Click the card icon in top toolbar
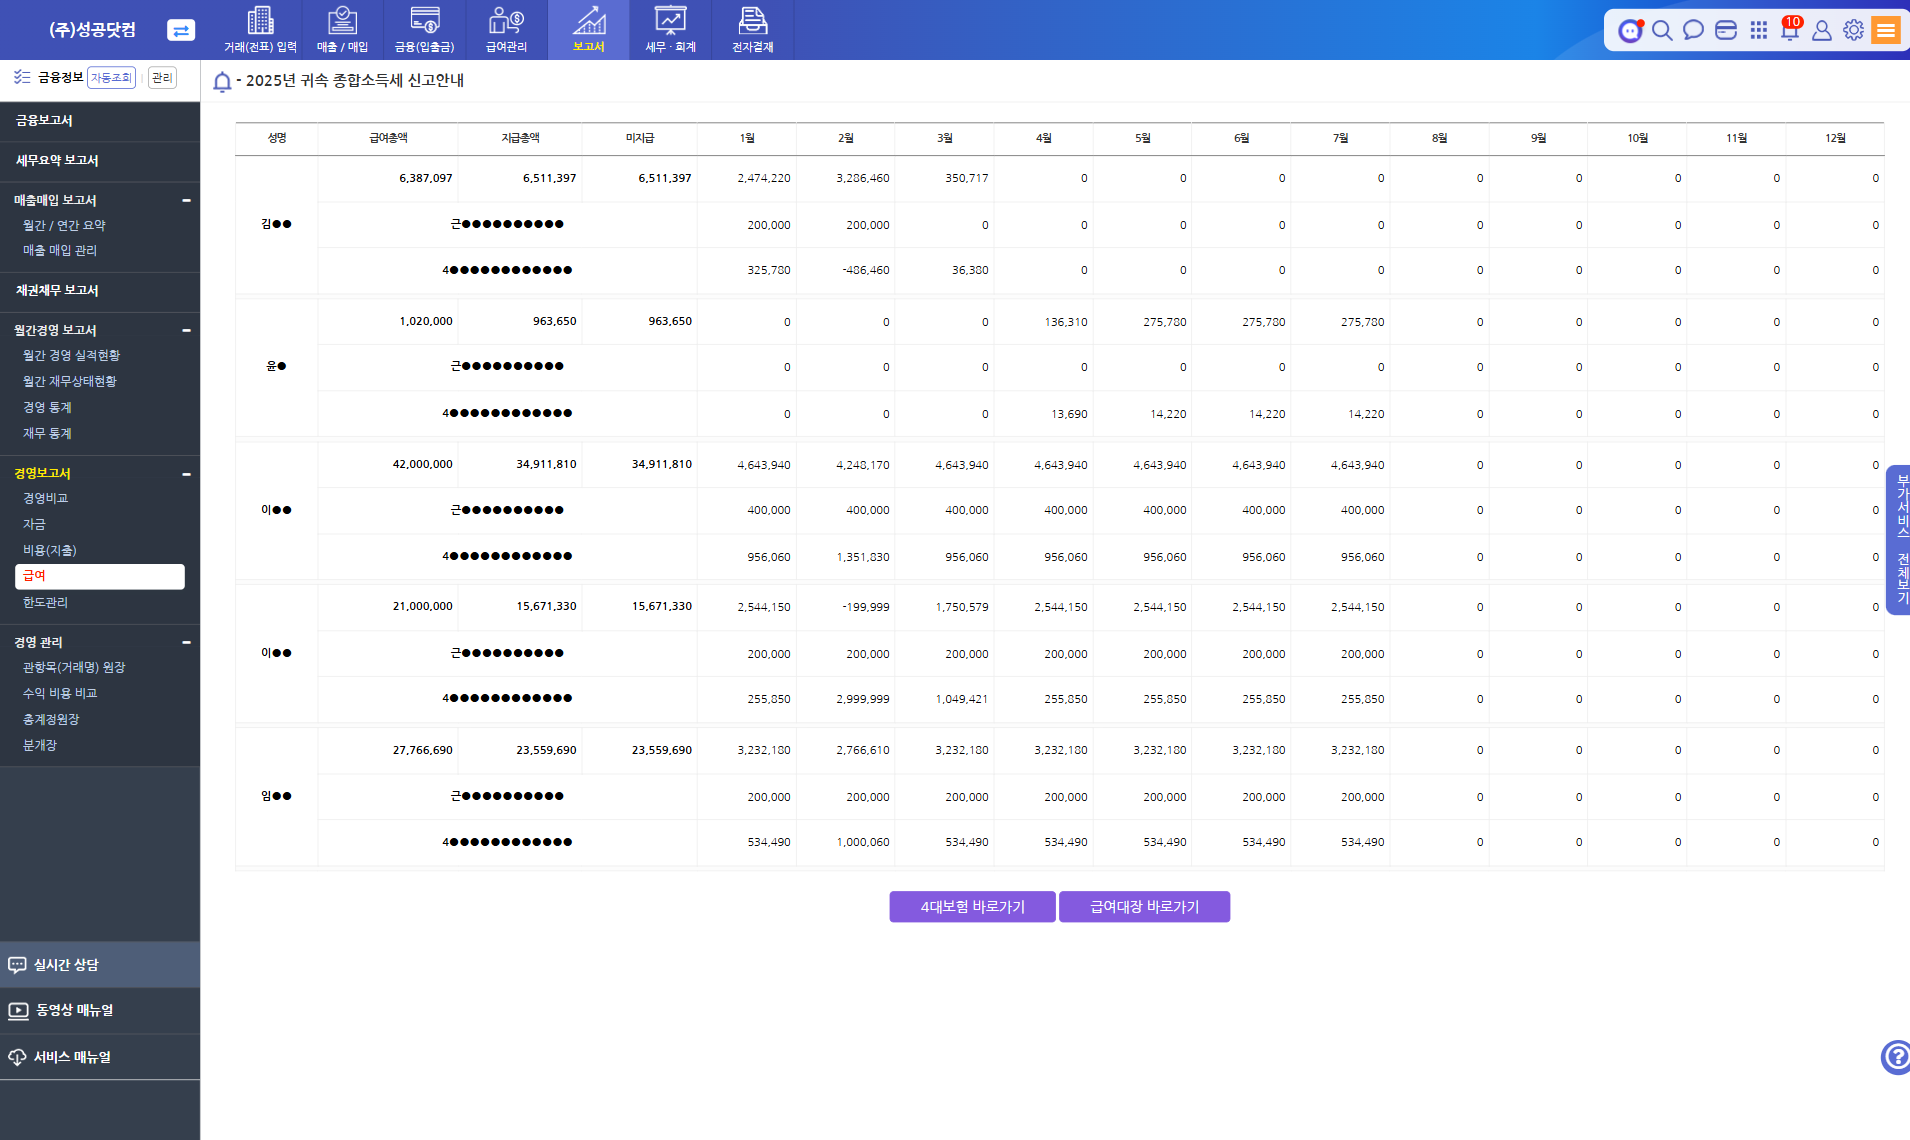 [1726, 30]
